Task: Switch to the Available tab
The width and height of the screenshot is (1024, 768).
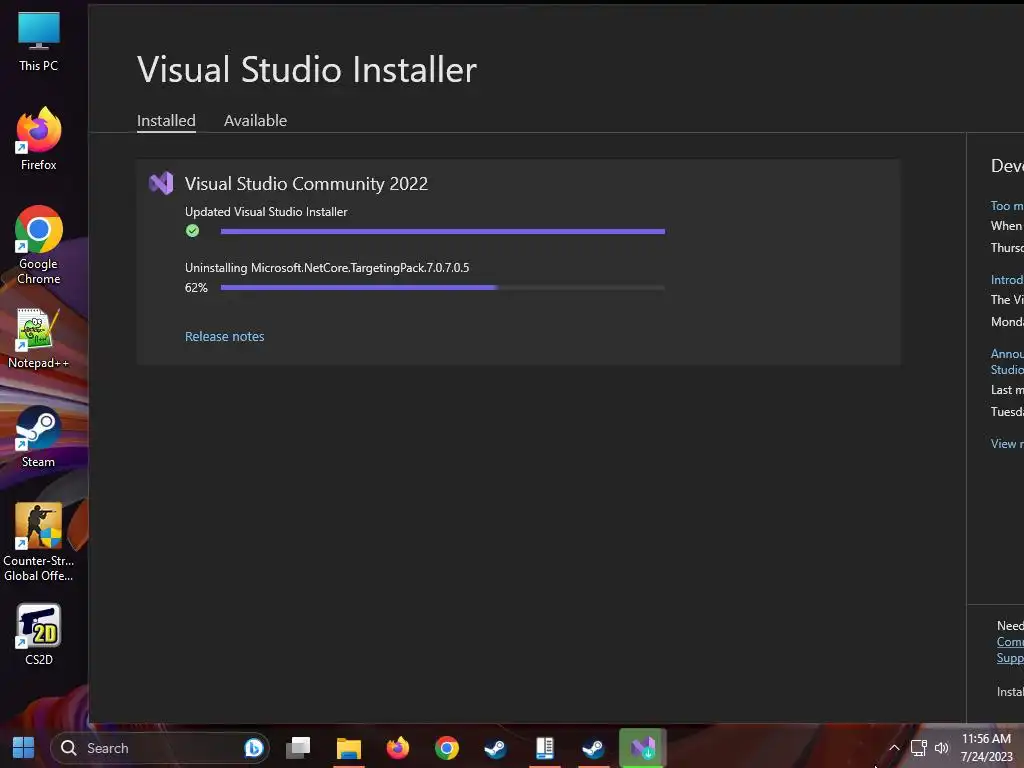Action: click(x=255, y=121)
